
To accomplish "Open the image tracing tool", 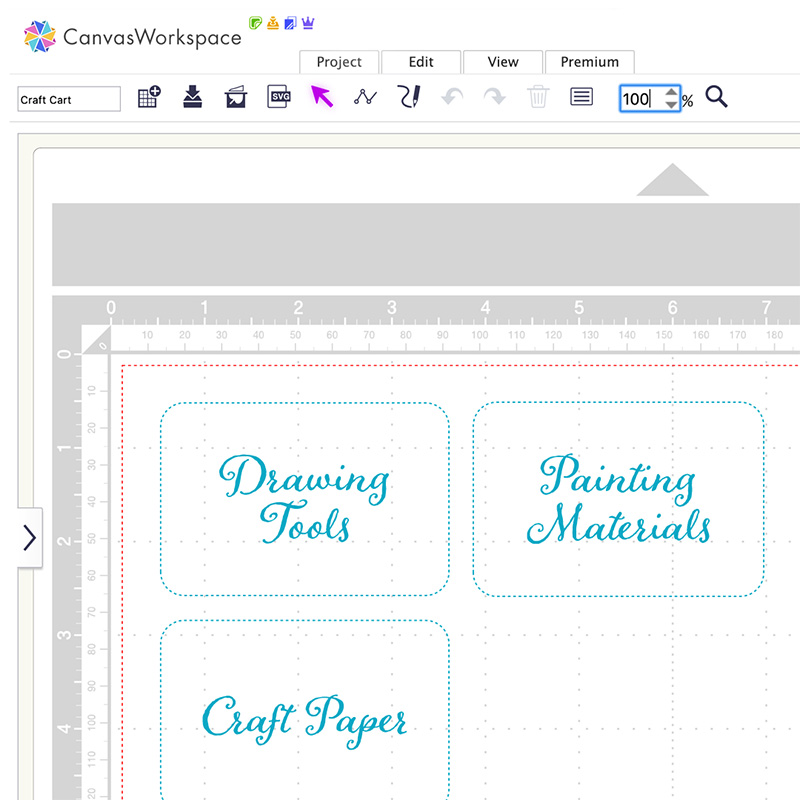I will (236, 98).
